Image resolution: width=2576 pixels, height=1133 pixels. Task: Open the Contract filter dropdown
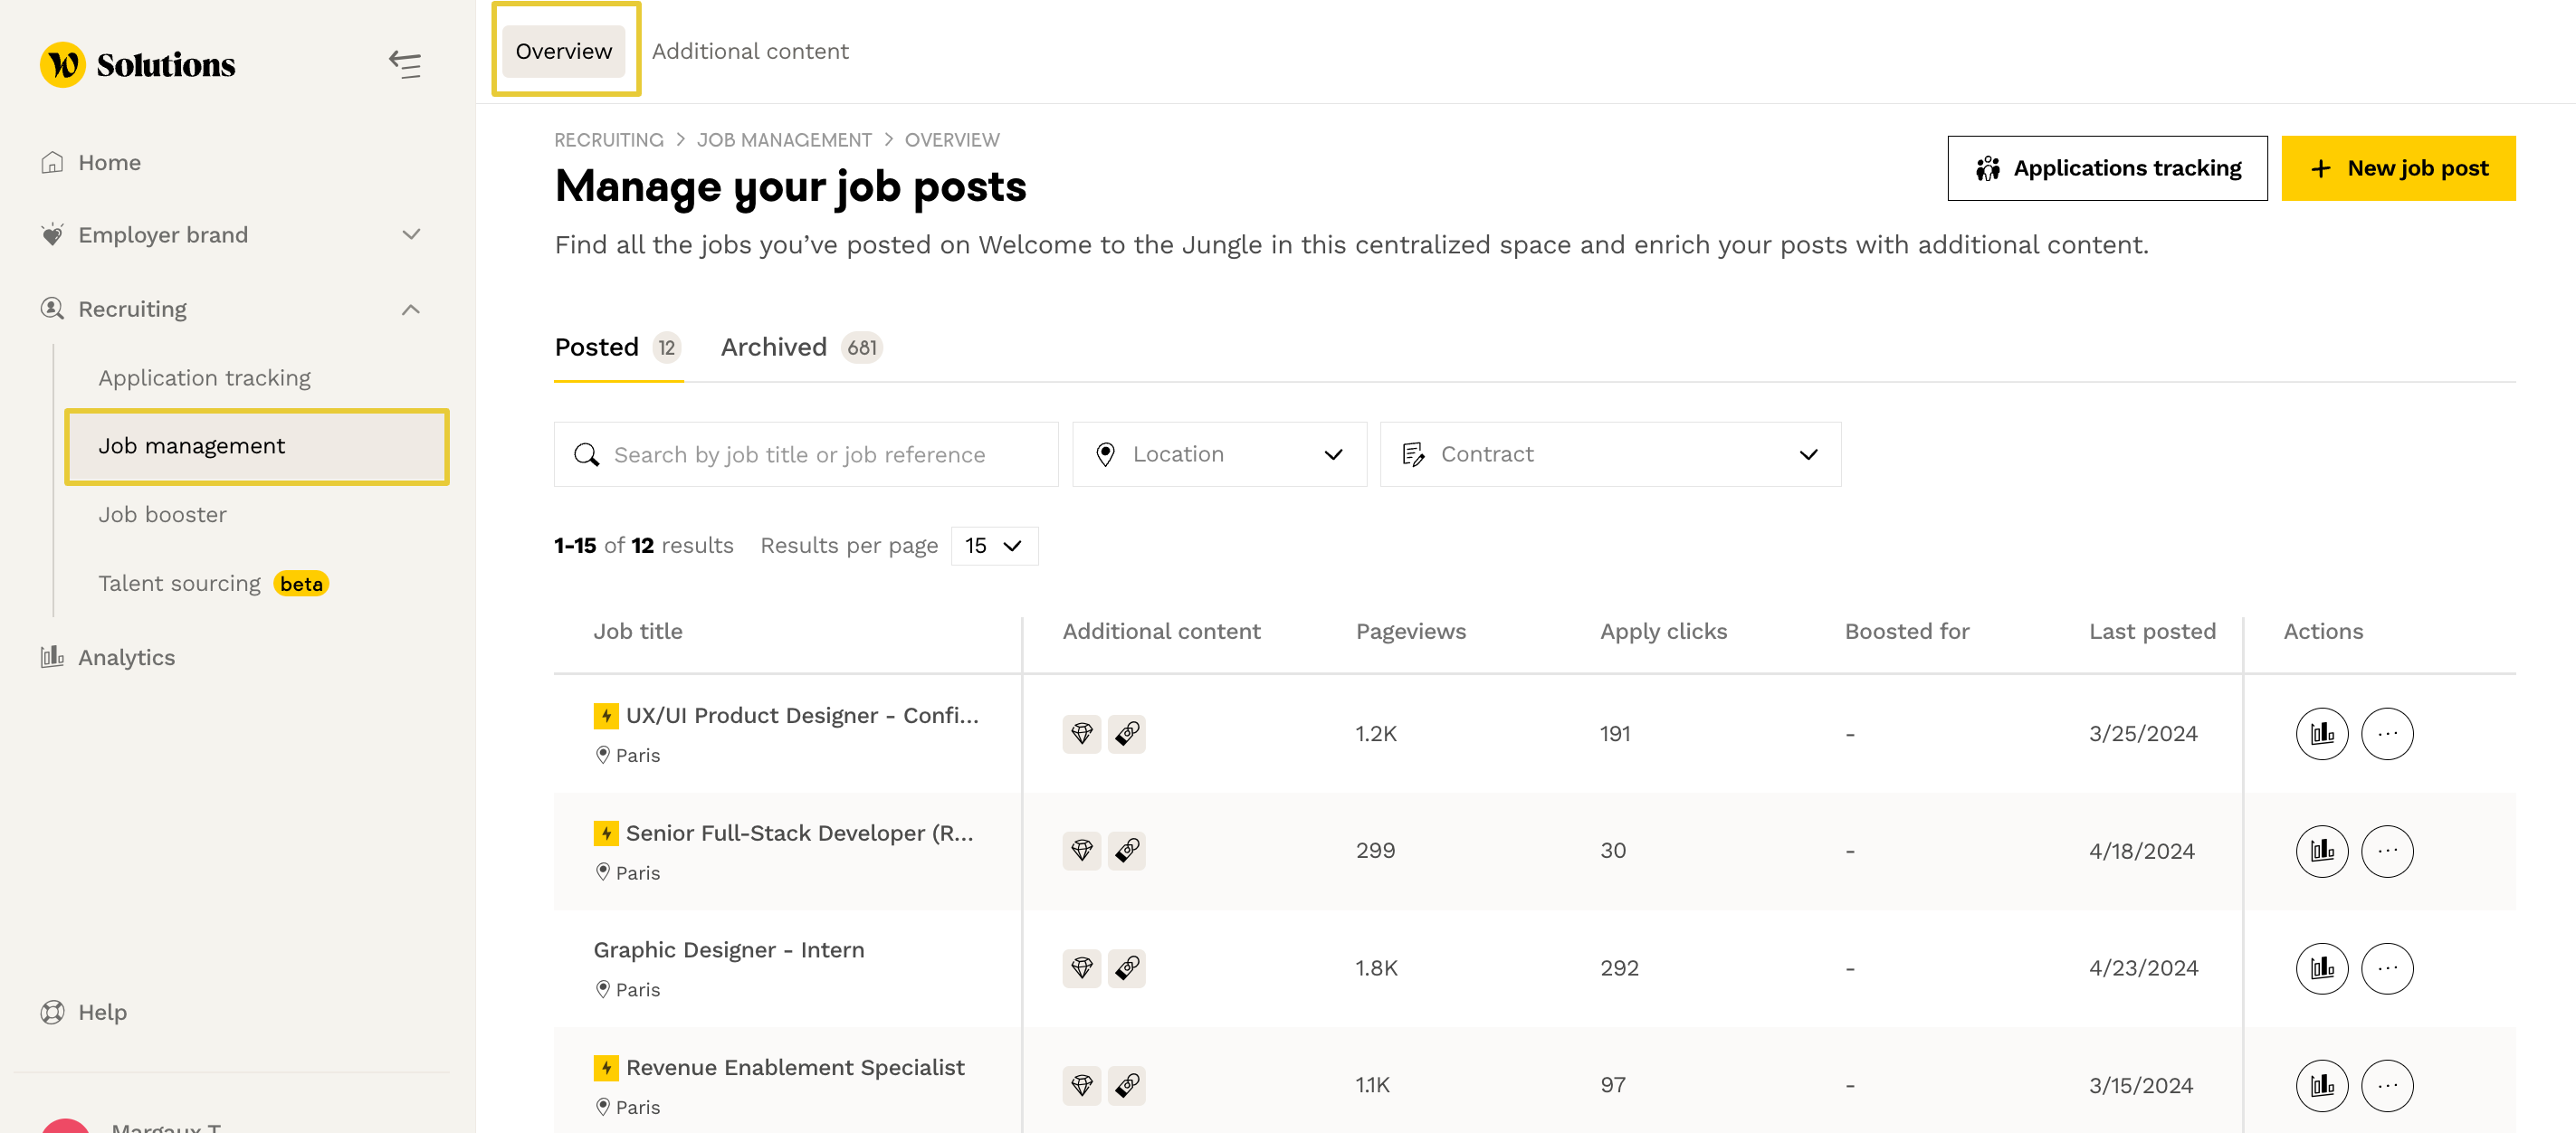[1609, 454]
